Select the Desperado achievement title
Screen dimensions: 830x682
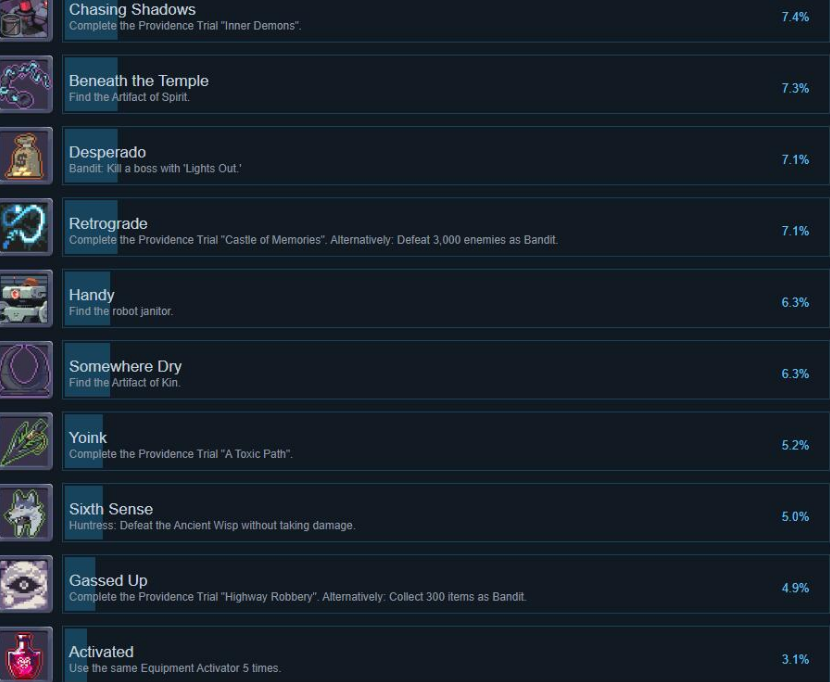(107, 152)
